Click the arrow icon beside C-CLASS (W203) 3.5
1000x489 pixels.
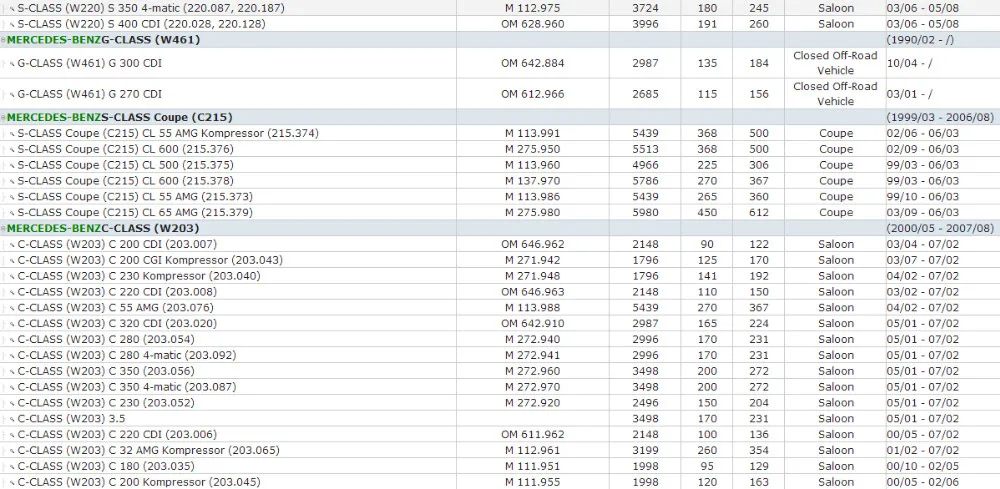[12, 420]
